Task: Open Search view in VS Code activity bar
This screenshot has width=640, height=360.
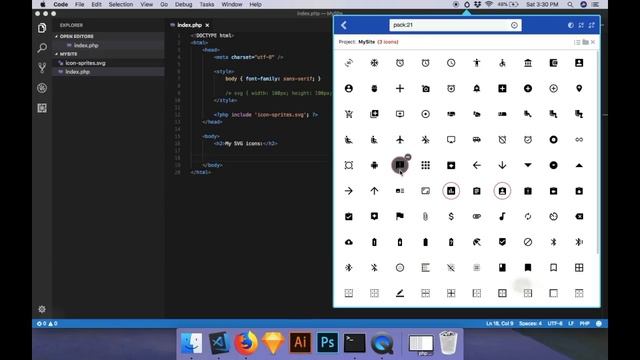Action: (x=42, y=48)
